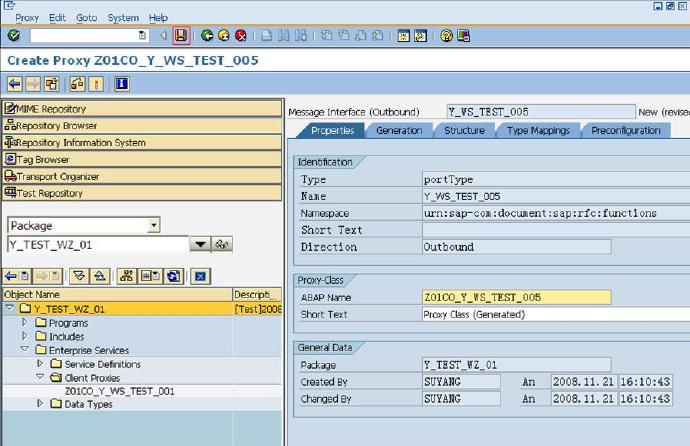Switch to the Generation tab

coord(399,131)
